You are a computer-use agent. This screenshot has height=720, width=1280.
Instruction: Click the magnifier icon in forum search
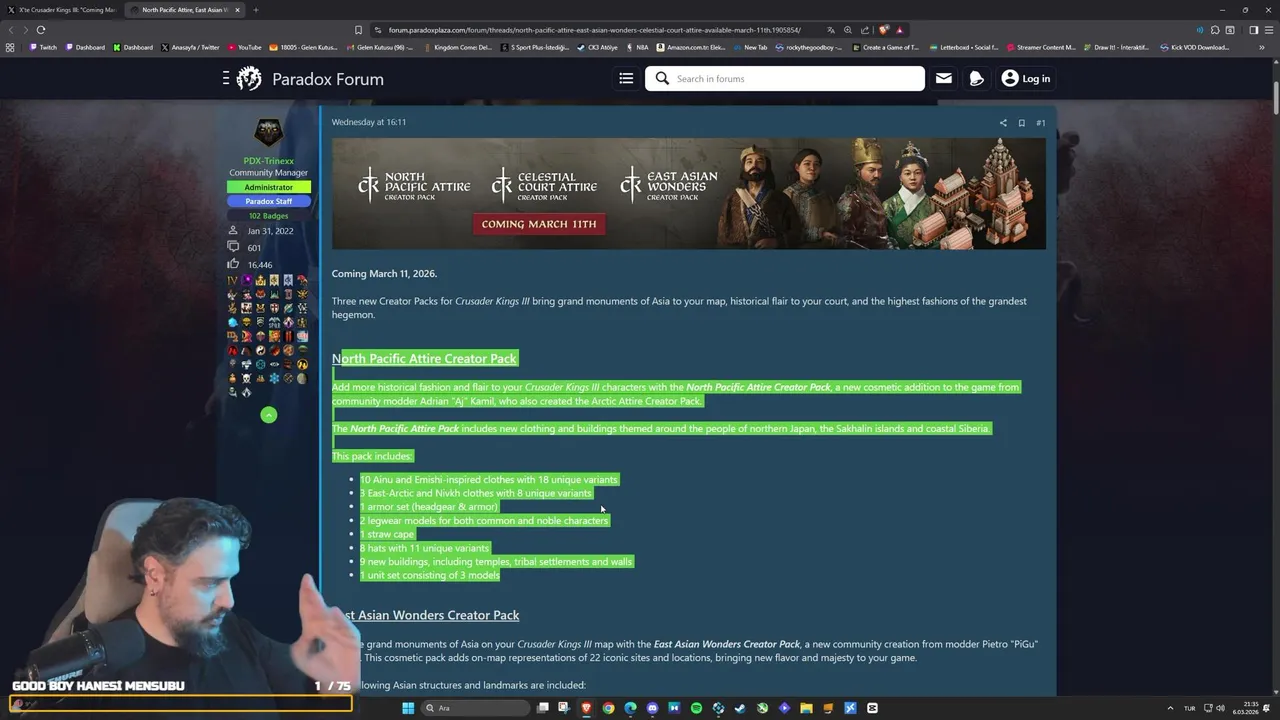point(662,78)
